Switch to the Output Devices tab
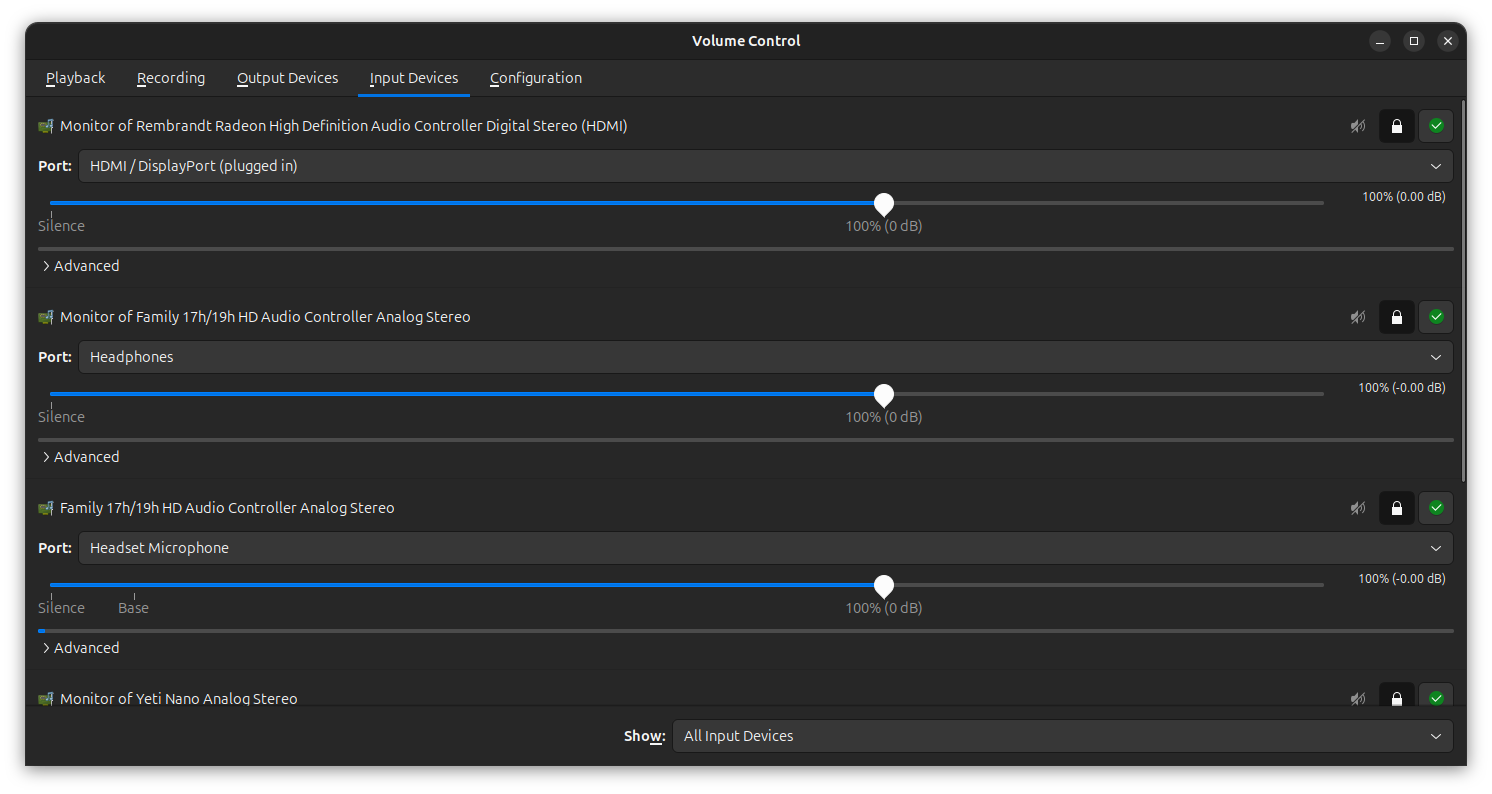 point(287,78)
